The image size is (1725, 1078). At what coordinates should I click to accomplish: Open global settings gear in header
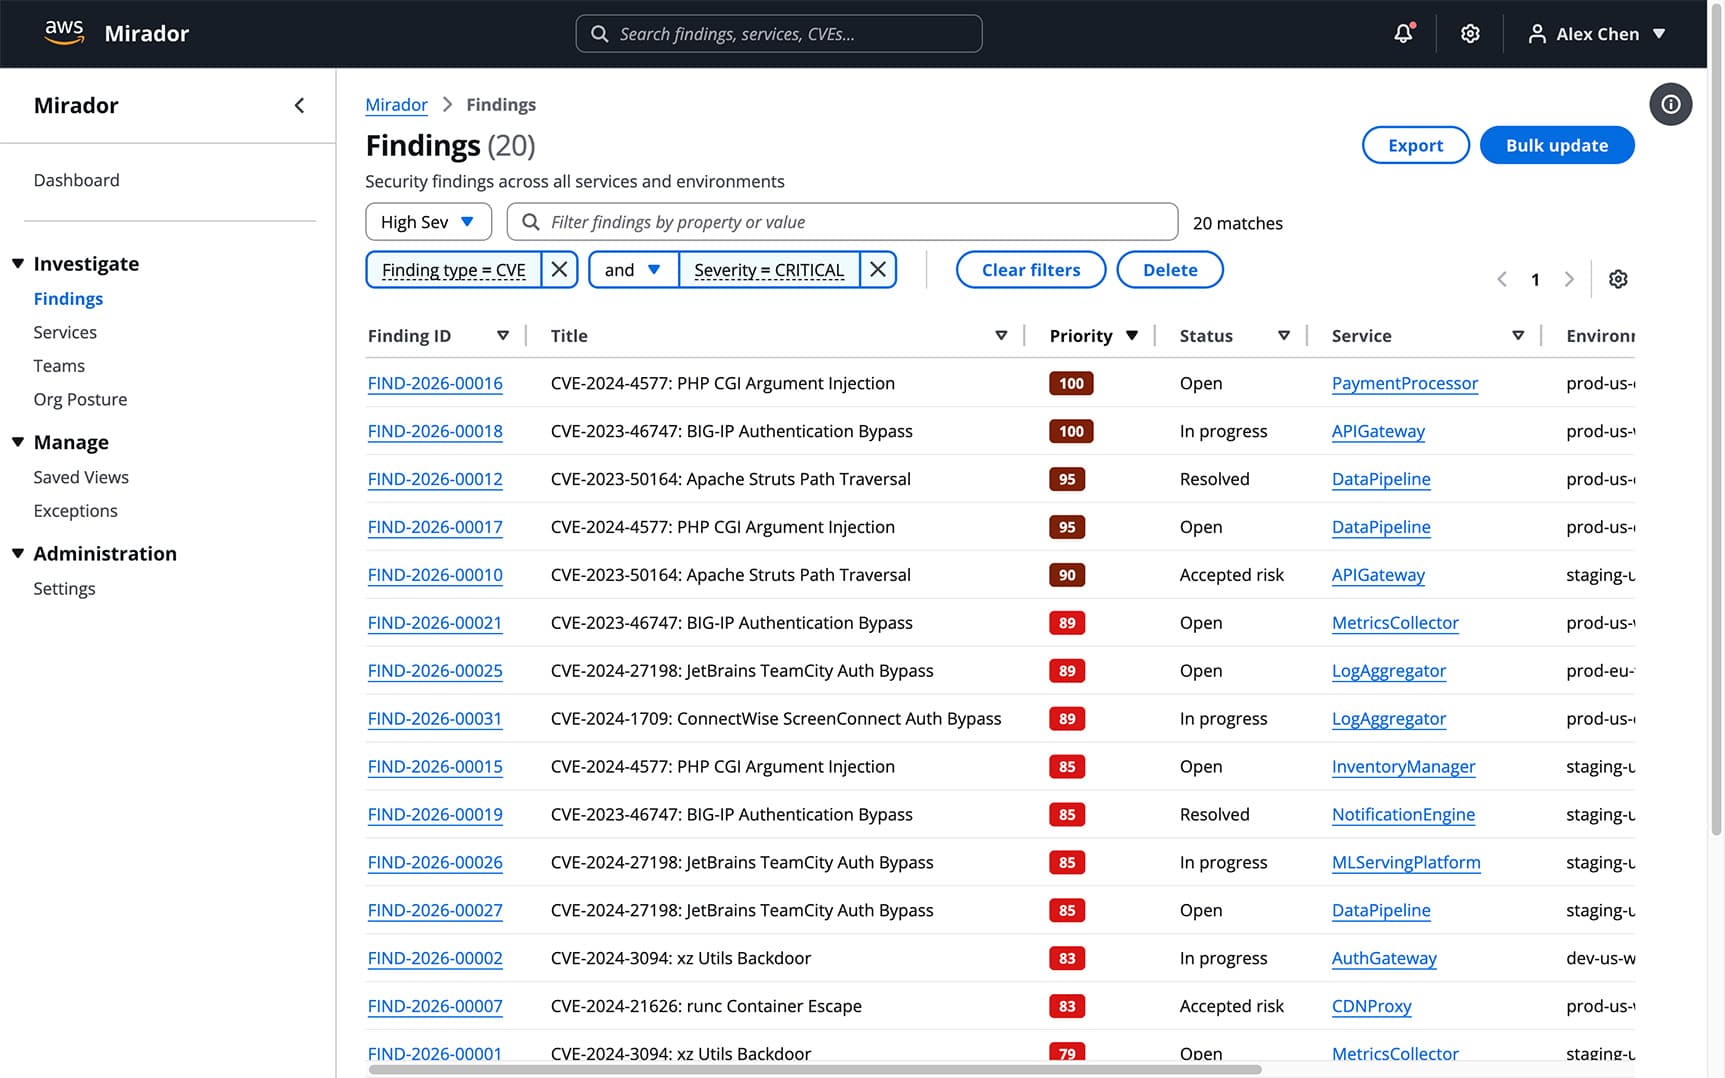(1469, 34)
